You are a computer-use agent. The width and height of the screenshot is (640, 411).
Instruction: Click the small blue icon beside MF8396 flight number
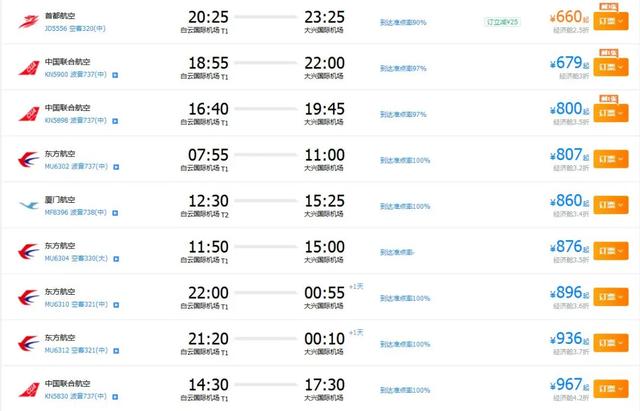point(115,213)
